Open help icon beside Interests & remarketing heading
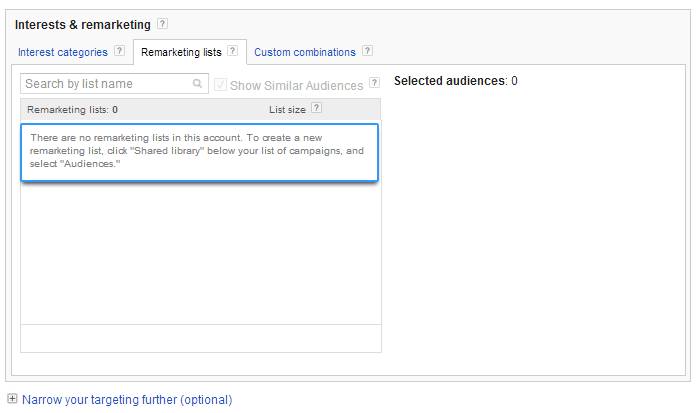 point(163,24)
